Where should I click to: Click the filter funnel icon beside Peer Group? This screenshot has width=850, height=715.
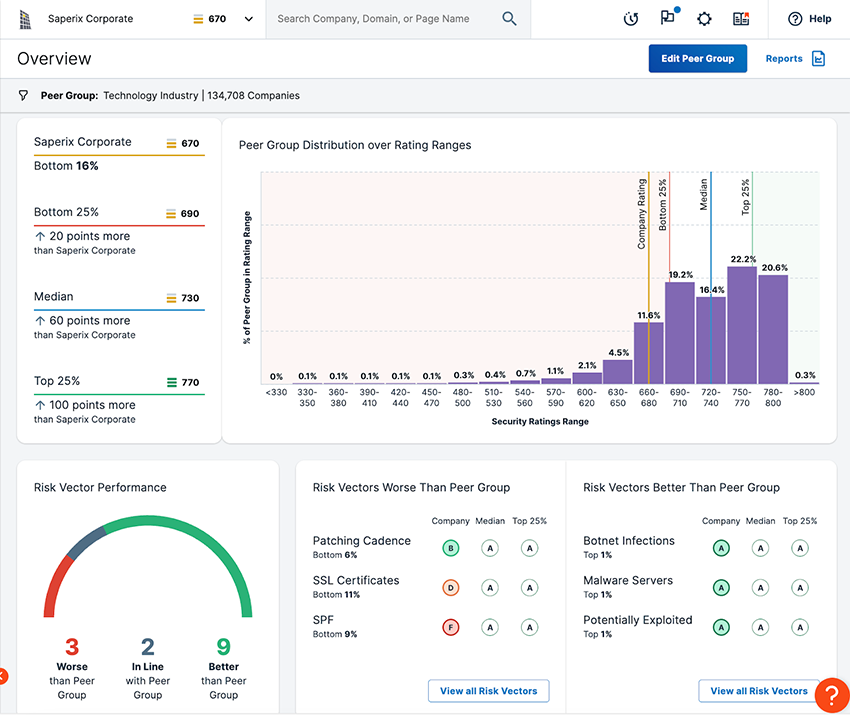[x=22, y=95]
